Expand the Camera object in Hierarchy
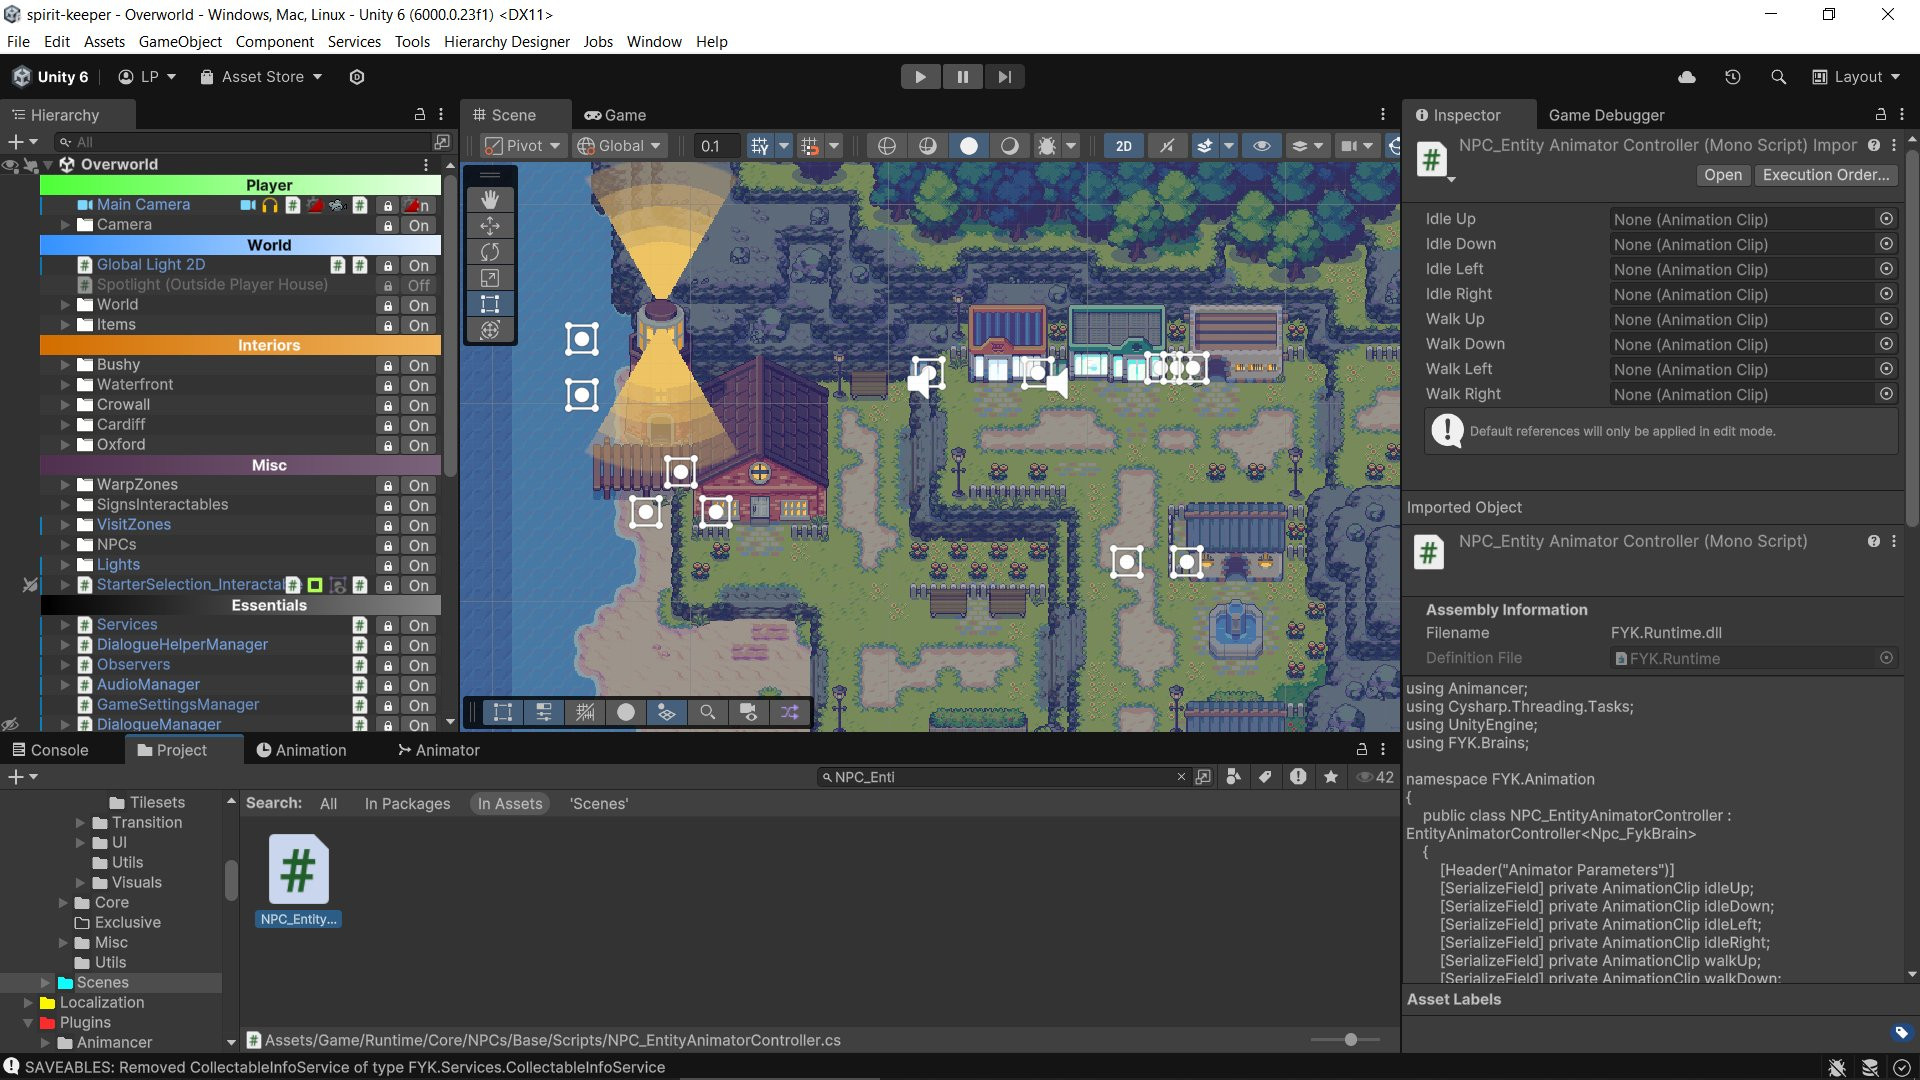The height and width of the screenshot is (1080, 1920). coord(65,225)
